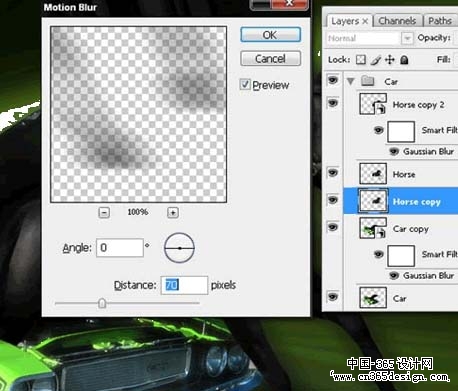Uncheck the Preview checkbox
Screen dimensions: 458x391
(245, 84)
